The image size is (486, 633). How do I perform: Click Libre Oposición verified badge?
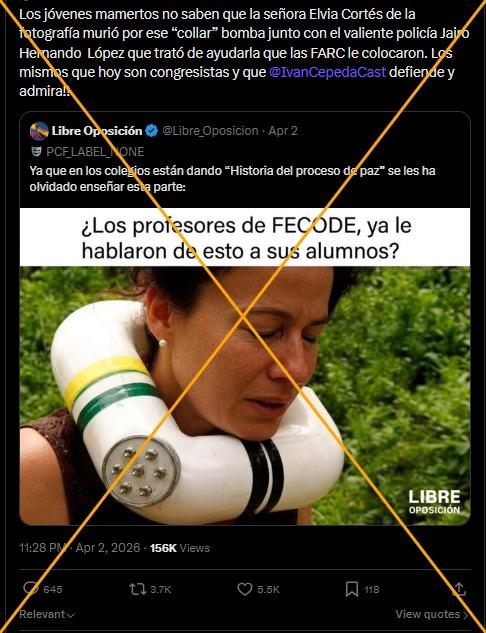click(152, 131)
